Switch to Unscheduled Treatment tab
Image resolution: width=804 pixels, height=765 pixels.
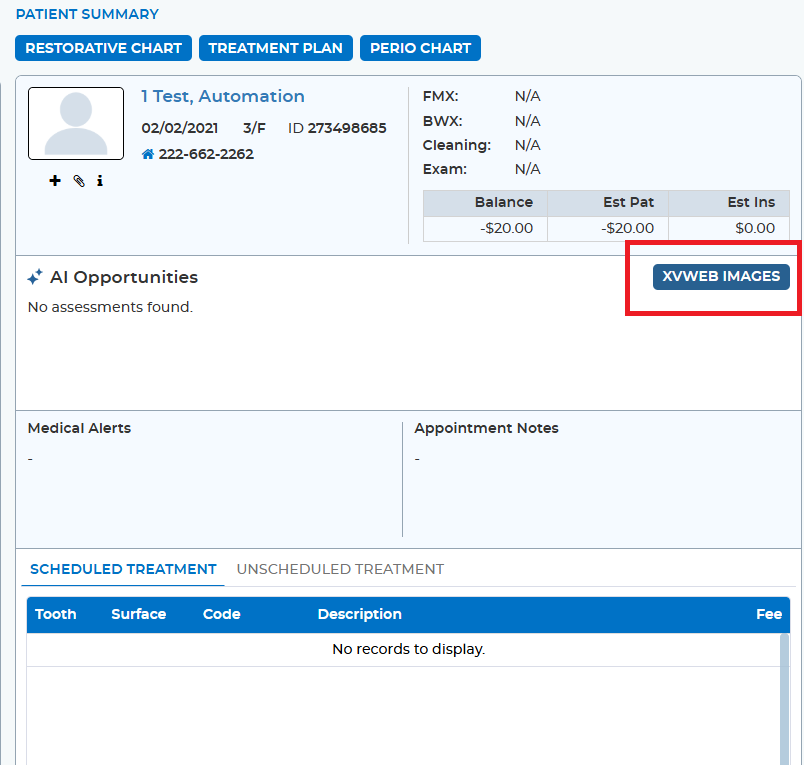point(340,569)
